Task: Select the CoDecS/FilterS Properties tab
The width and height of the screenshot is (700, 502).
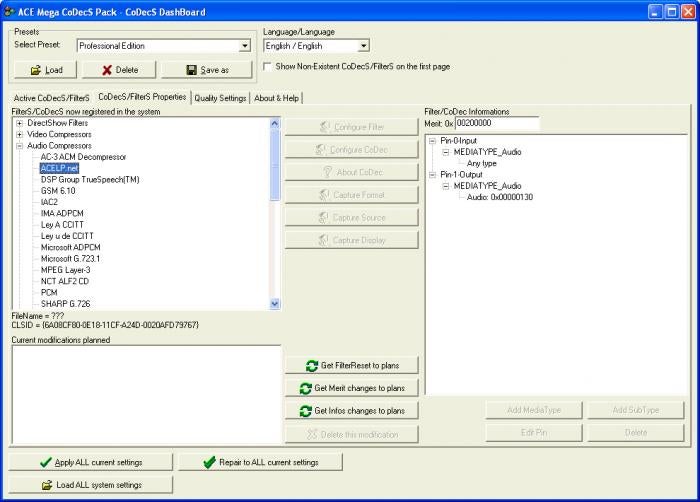Action: (x=142, y=97)
